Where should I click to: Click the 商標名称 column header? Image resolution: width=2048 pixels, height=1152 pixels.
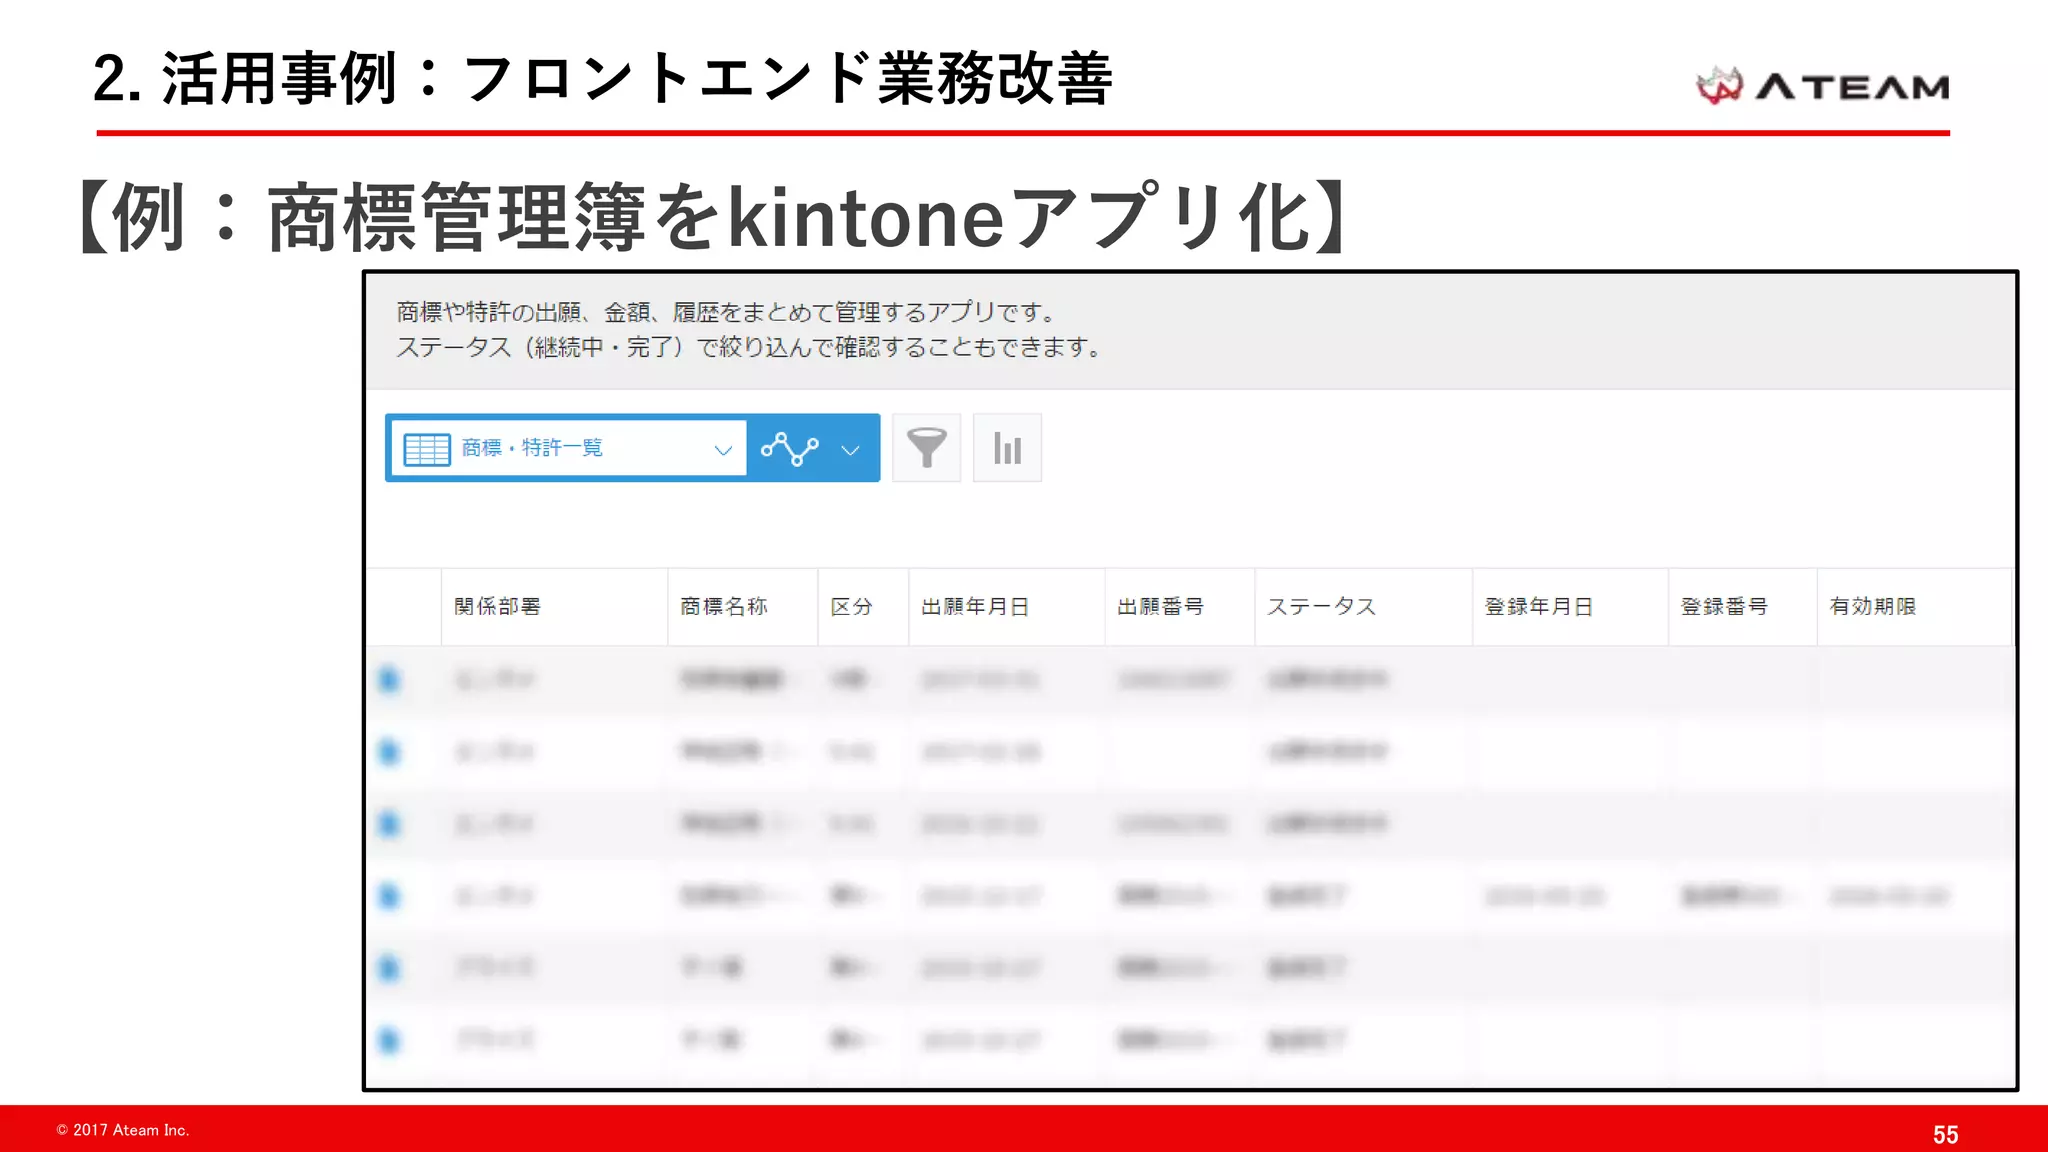click(x=743, y=607)
